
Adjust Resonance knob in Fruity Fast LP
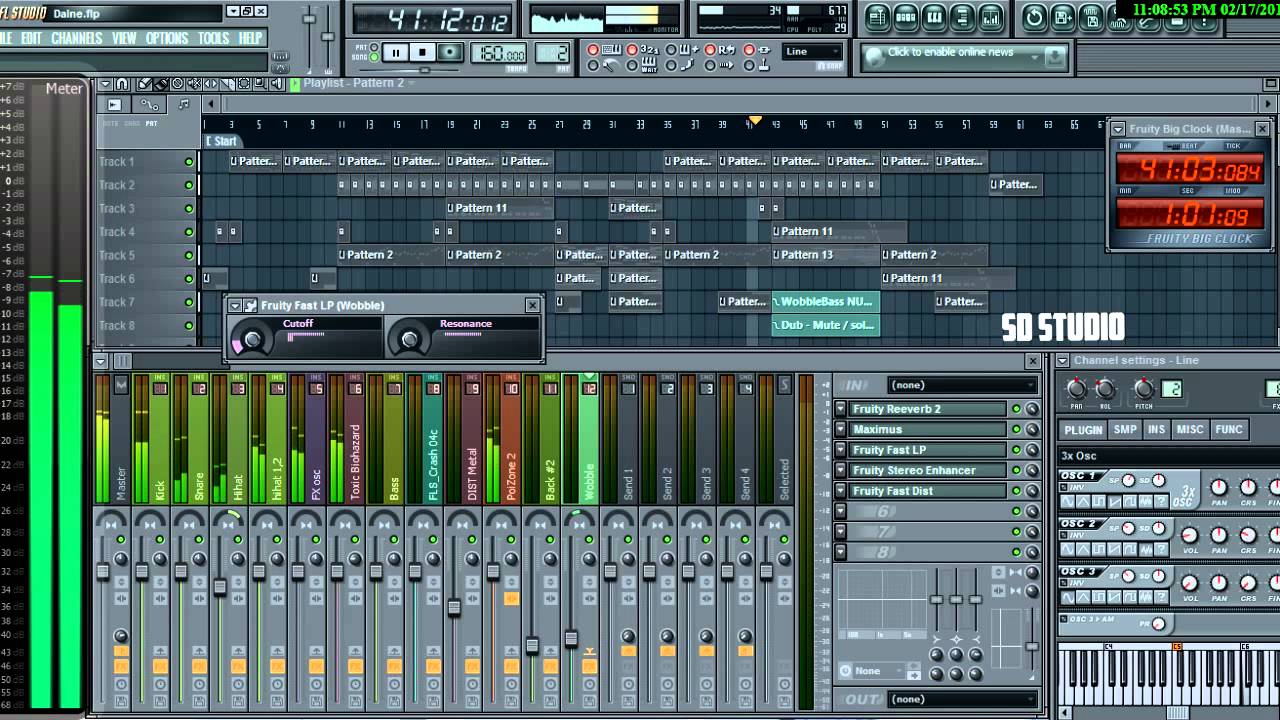409,340
